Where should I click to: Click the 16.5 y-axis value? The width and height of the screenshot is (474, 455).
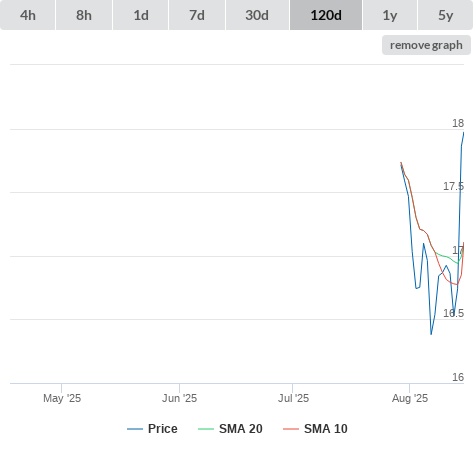click(453, 313)
